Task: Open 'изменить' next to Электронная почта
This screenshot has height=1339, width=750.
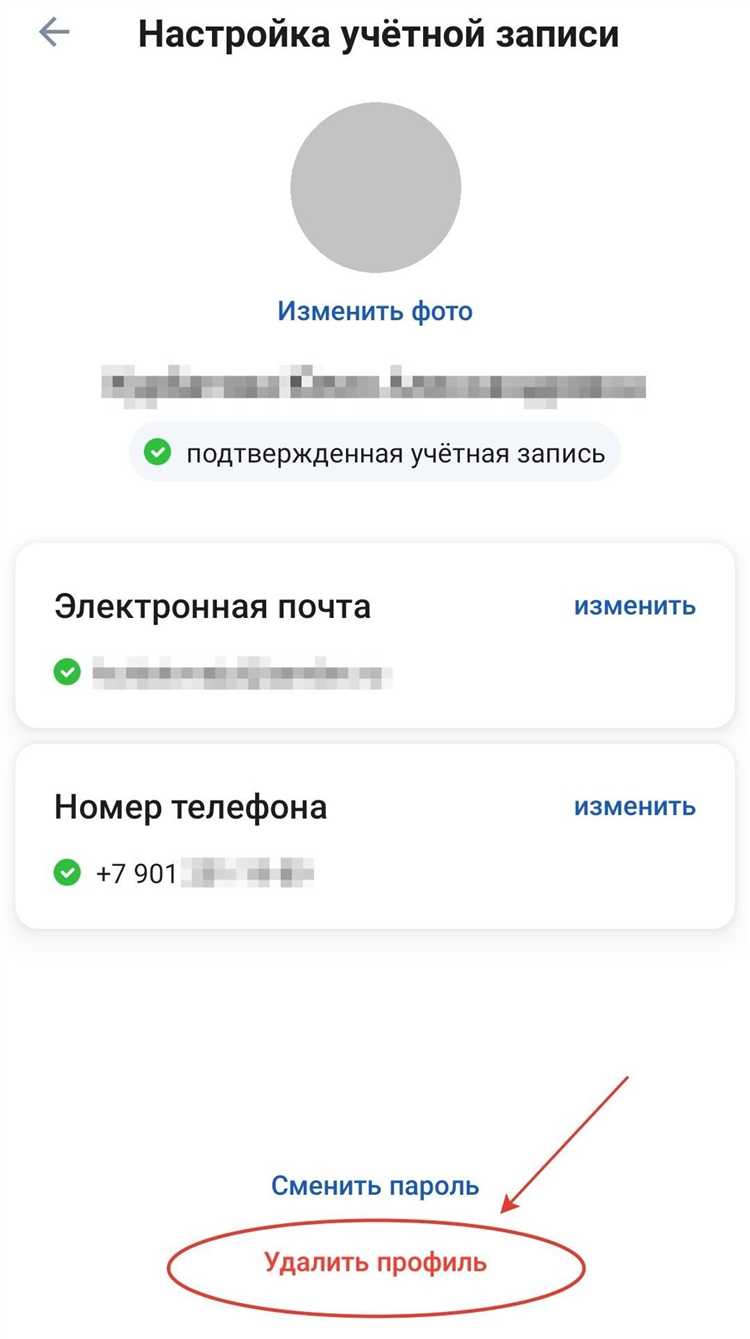Action: (x=635, y=605)
